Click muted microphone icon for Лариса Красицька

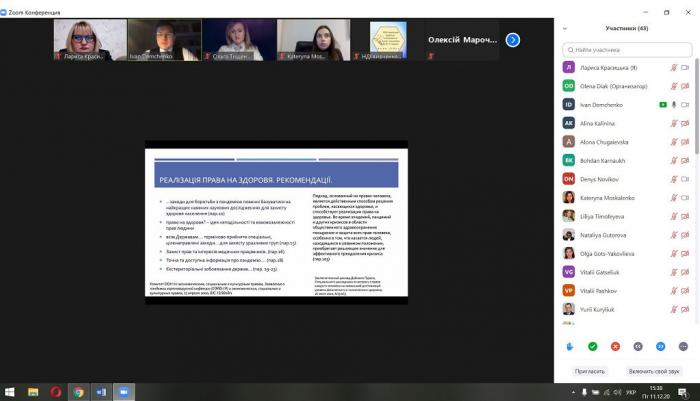point(674,68)
